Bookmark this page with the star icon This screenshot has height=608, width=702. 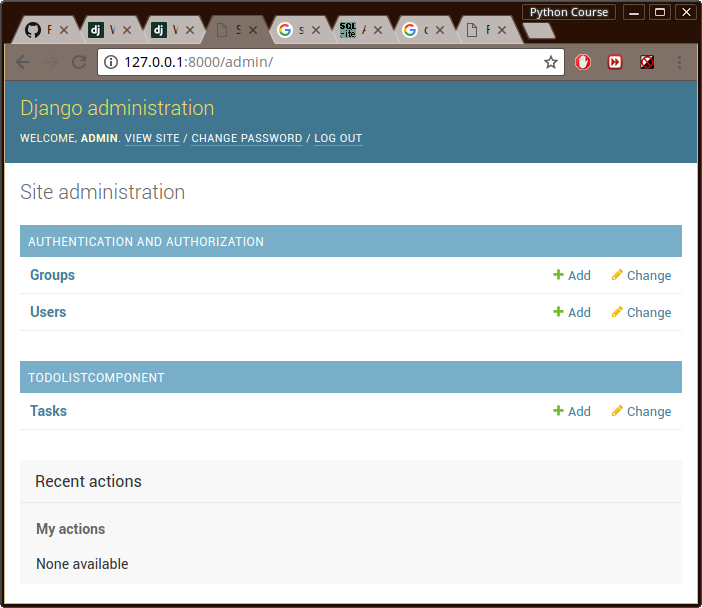[550, 62]
